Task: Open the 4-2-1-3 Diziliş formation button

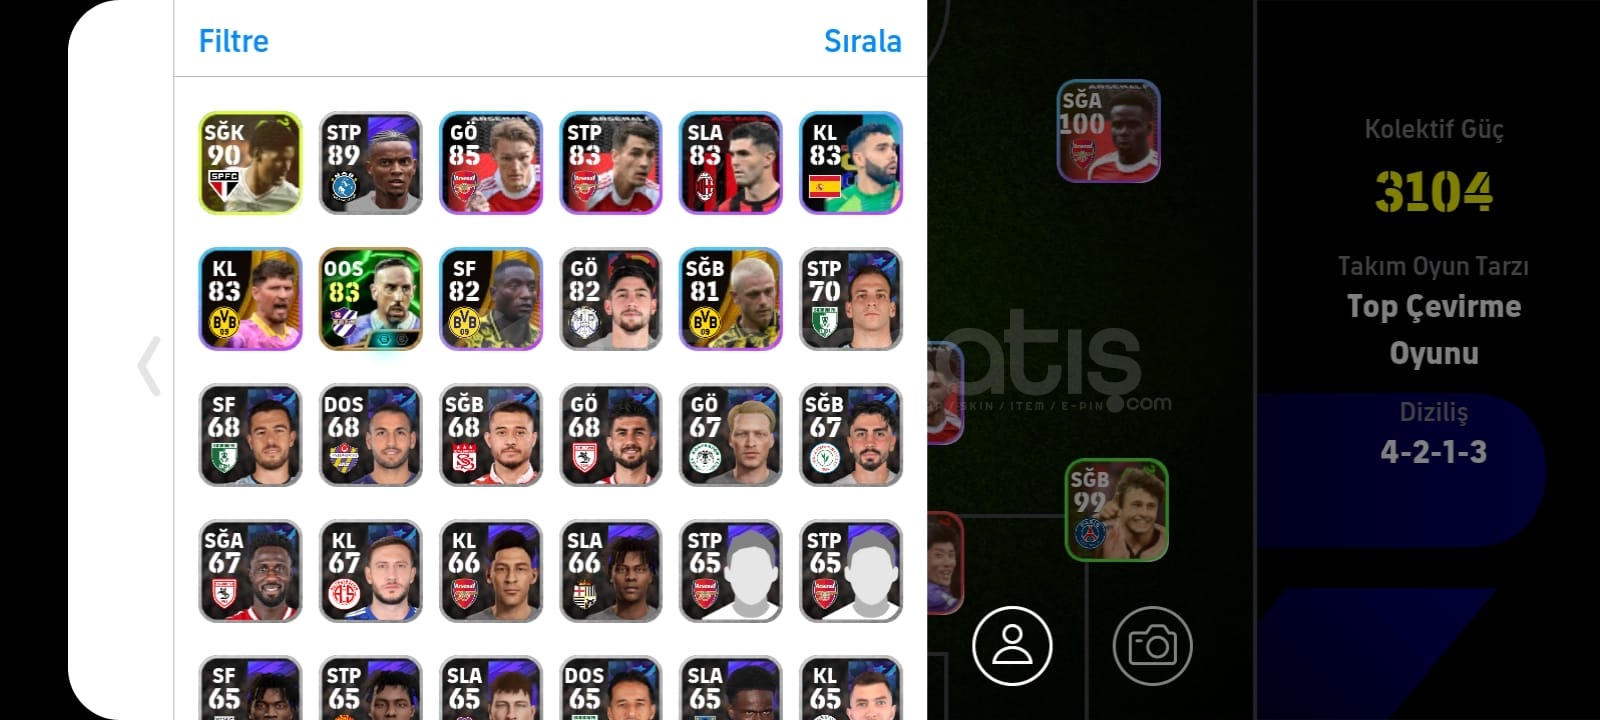Action: tap(1433, 433)
